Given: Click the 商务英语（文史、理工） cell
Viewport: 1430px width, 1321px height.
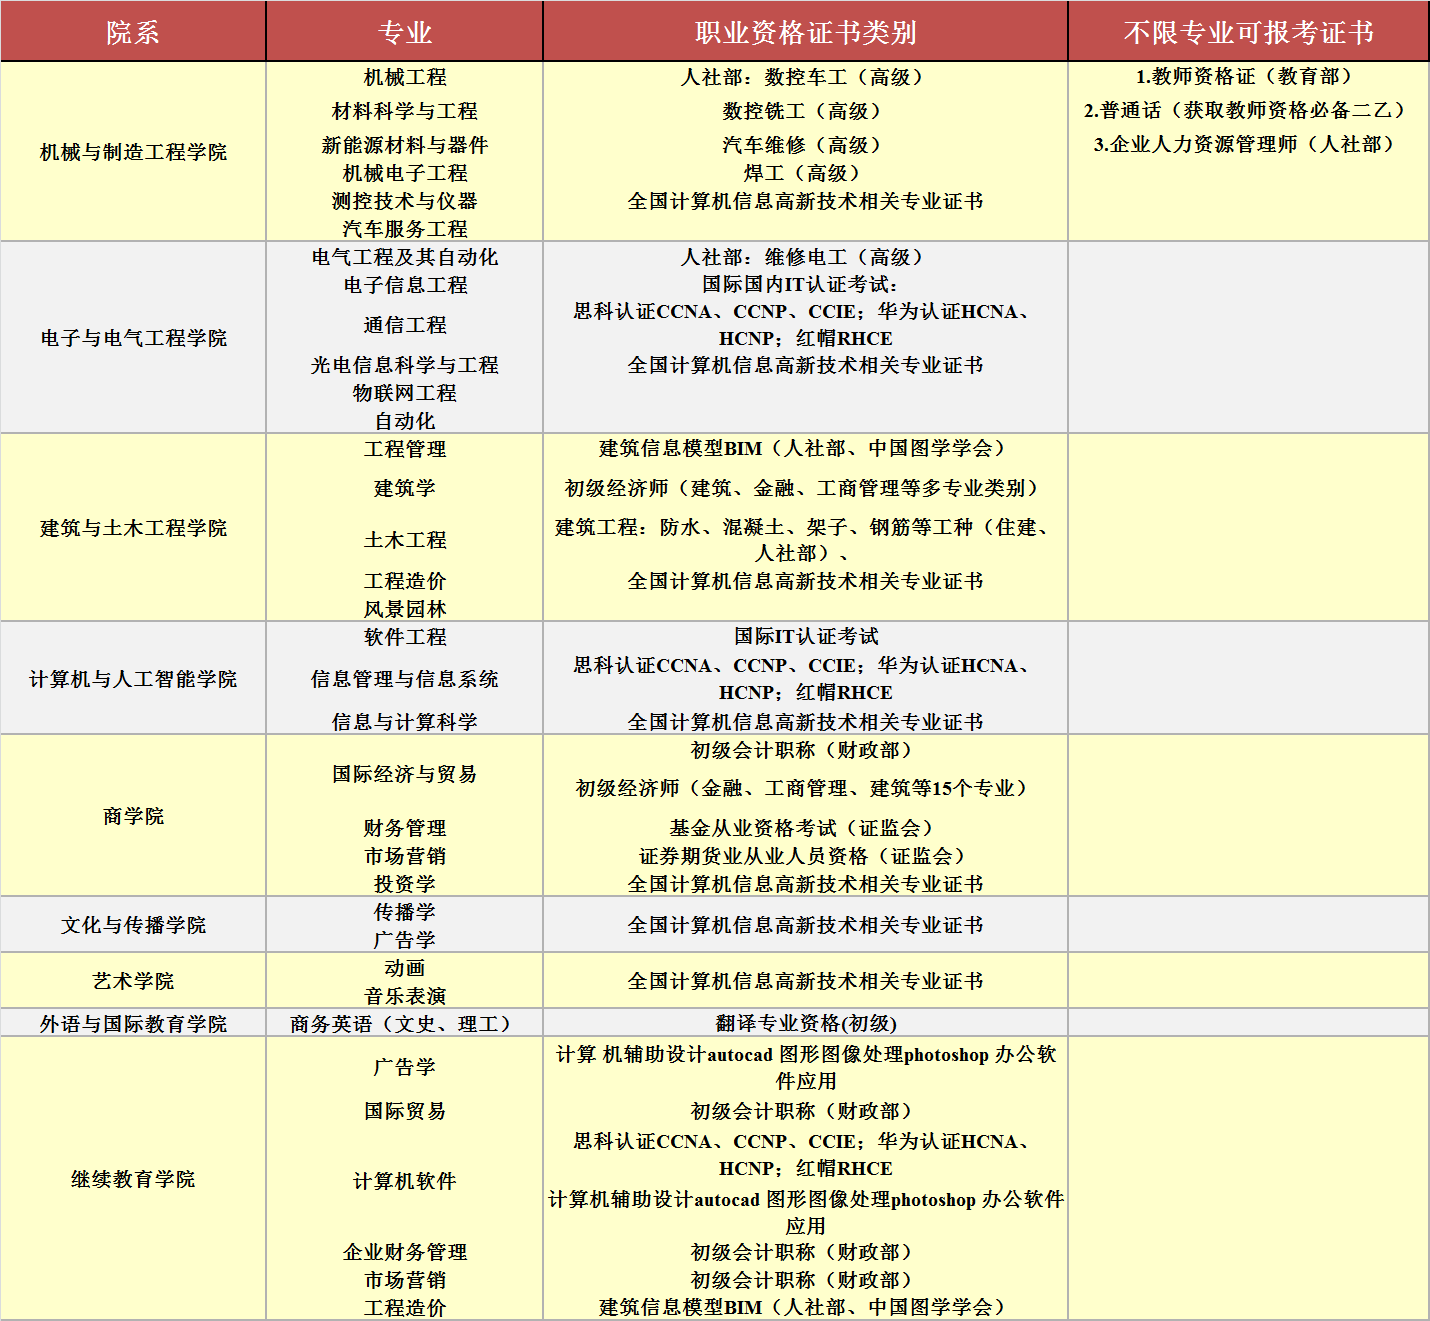Looking at the screenshot, I should (x=405, y=1023).
